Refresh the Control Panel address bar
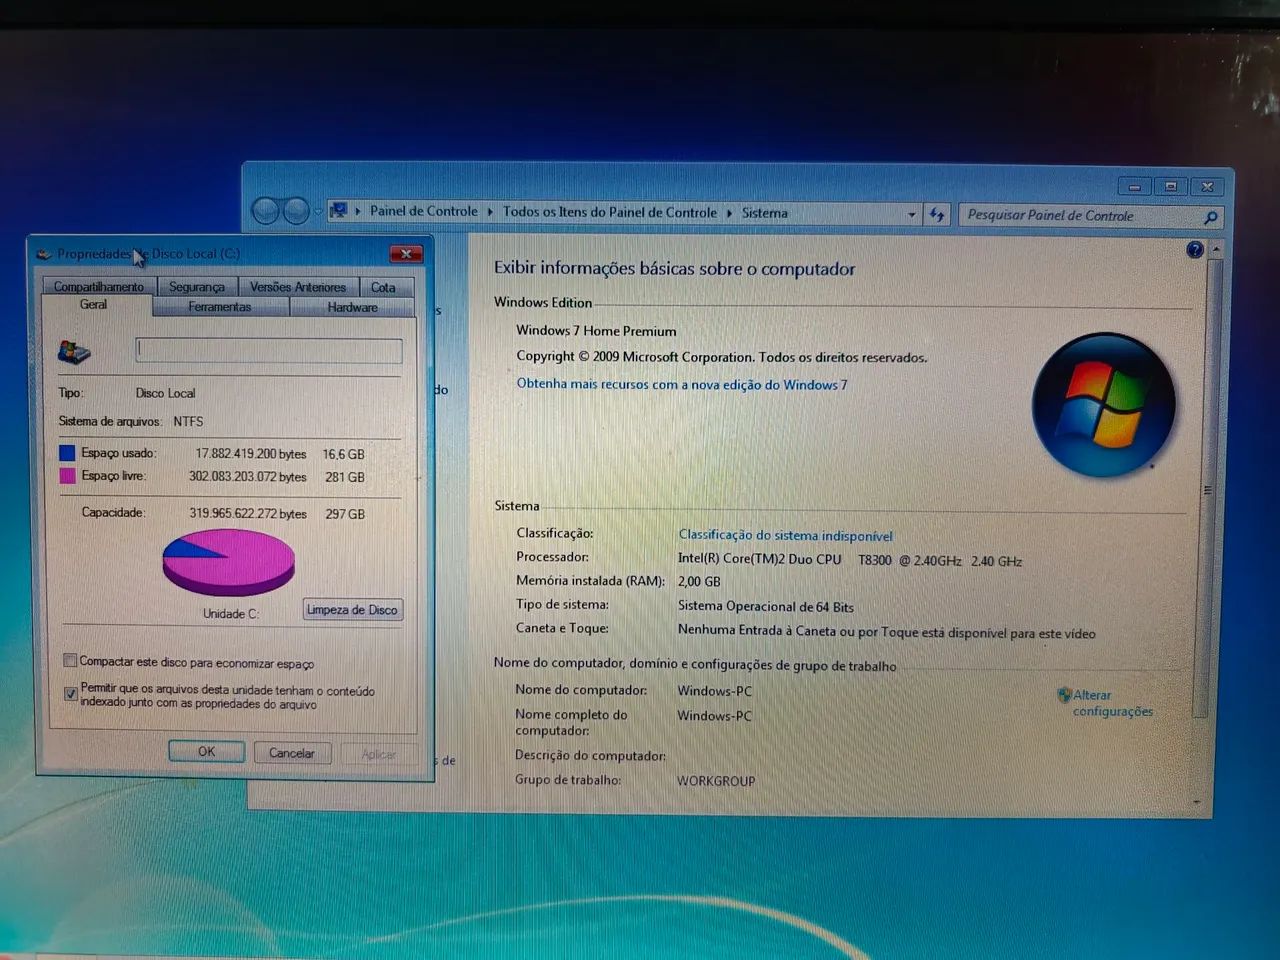The height and width of the screenshot is (960, 1280). 936,214
